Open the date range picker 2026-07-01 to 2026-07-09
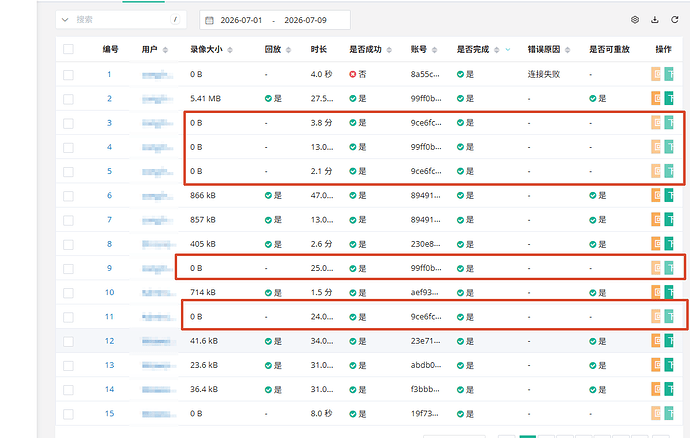Viewport: 690px width, 438px height. click(x=275, y=20)
